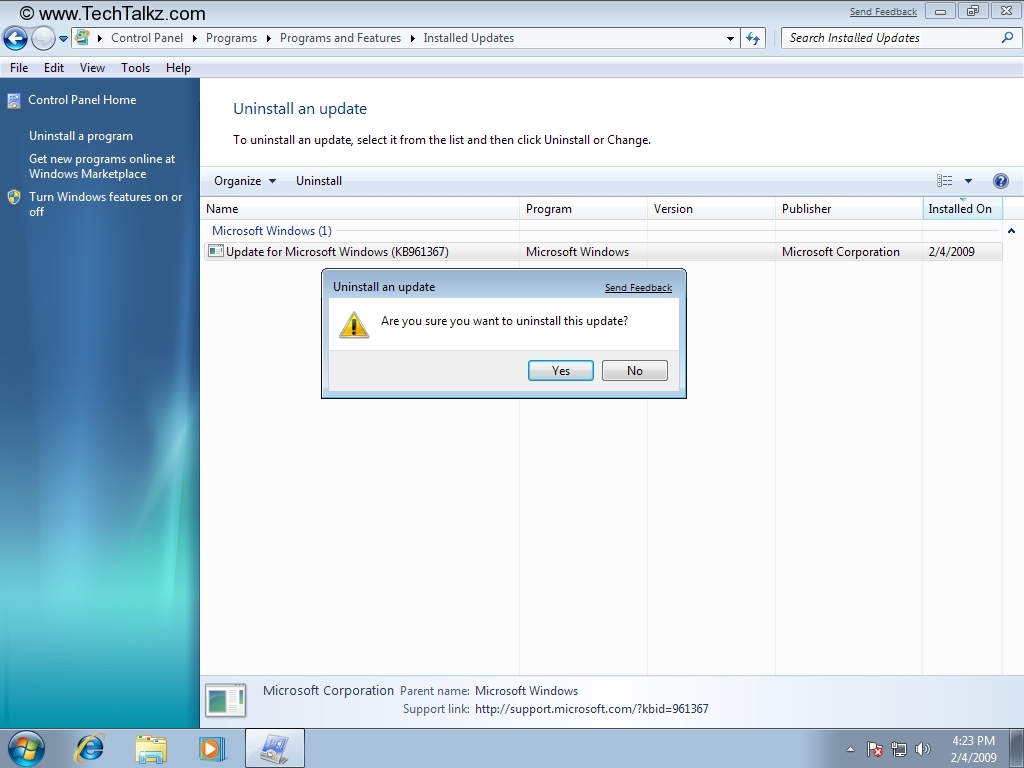The image size is (1024, 768).
Task: Open the views dropdown arrow
Action: pos(968,181)
